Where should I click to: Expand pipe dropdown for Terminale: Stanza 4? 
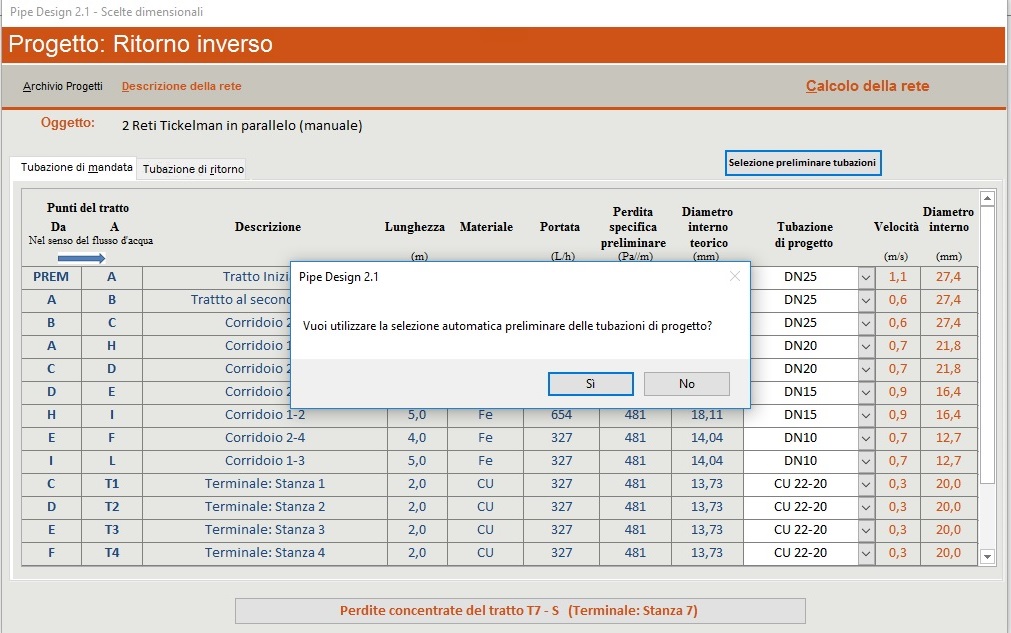point(866,554)
